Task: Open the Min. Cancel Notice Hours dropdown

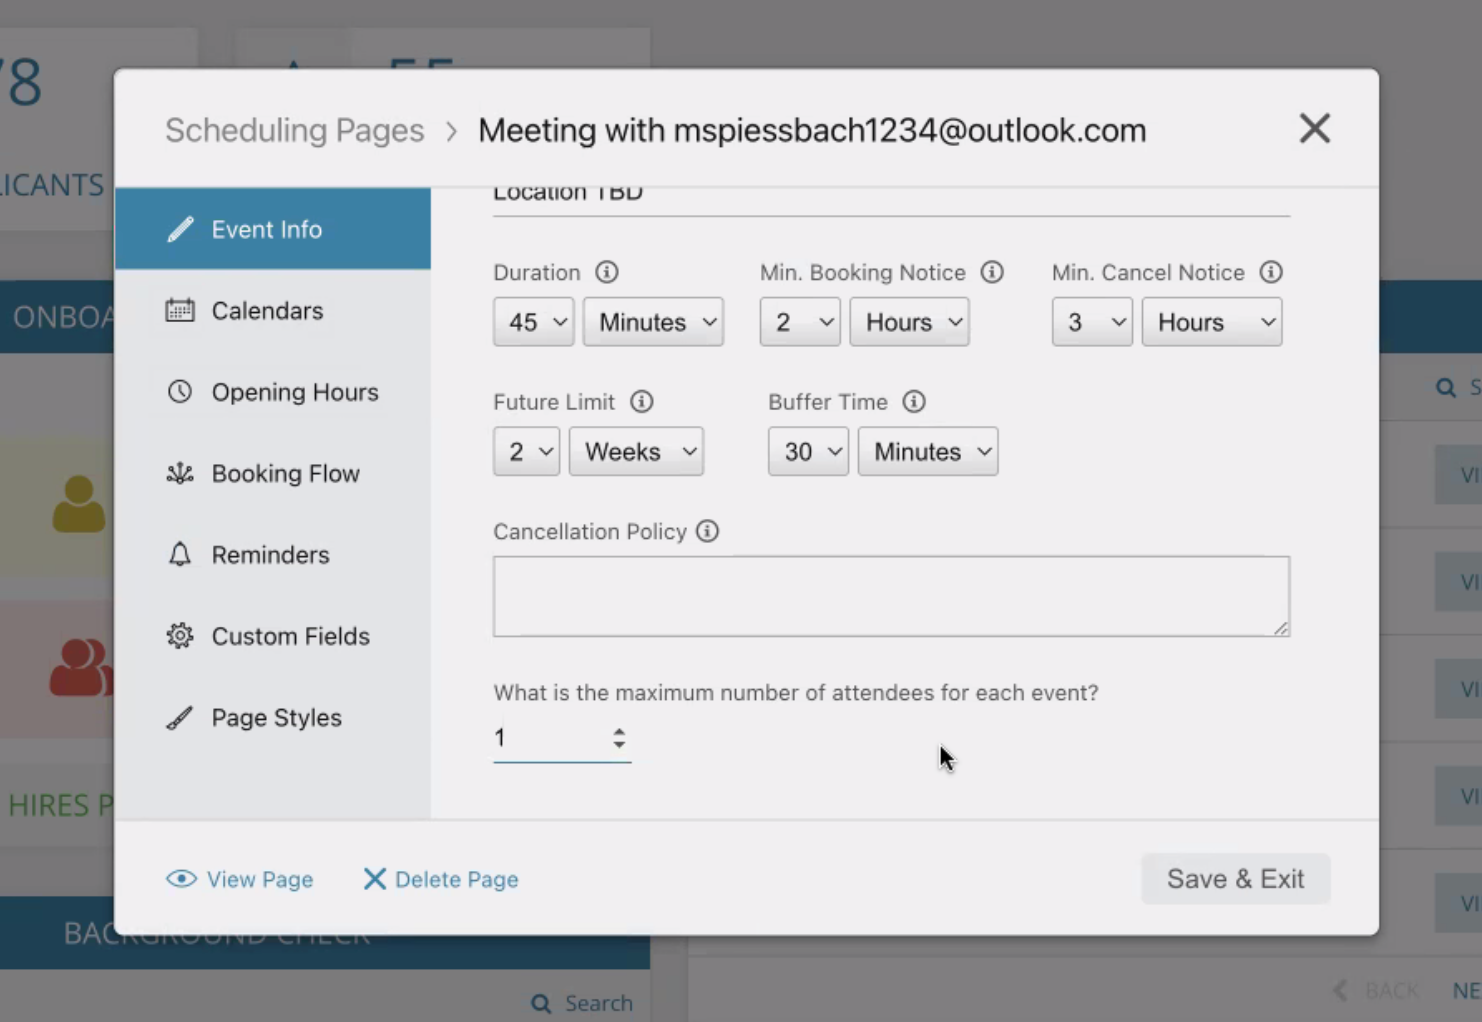Action: click(1212, 322)
